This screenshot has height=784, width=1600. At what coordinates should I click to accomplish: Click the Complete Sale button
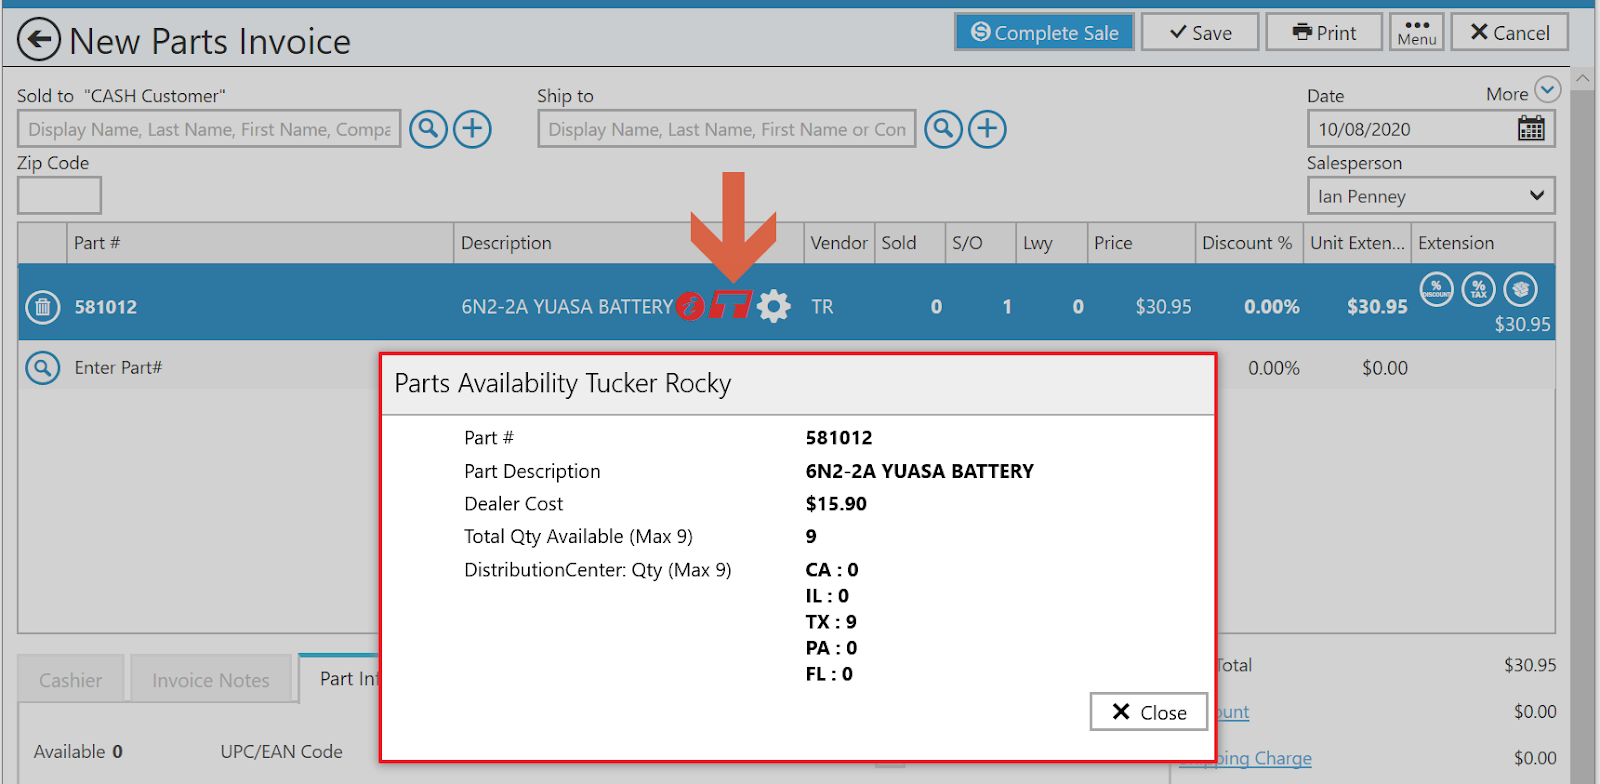pyautogui.click(x=1044, y=32)
